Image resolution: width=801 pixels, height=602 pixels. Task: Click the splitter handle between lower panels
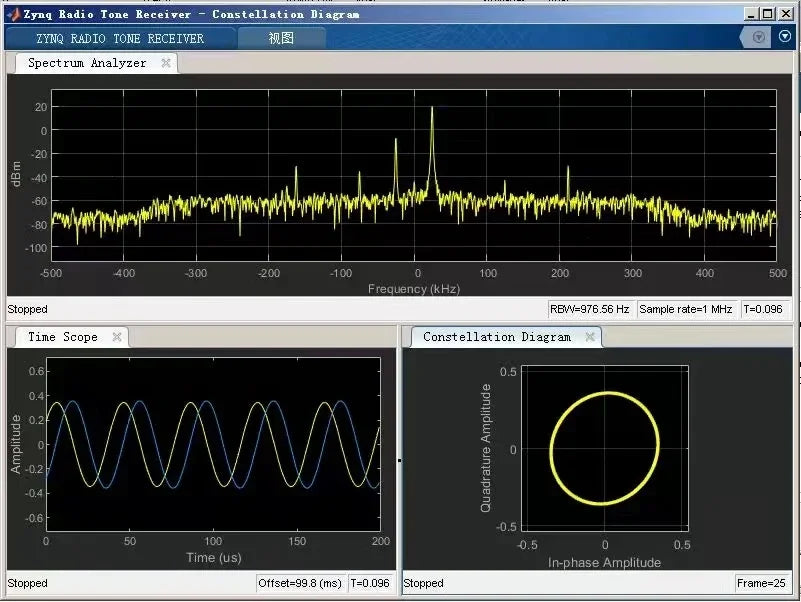(x=399, y=460)
